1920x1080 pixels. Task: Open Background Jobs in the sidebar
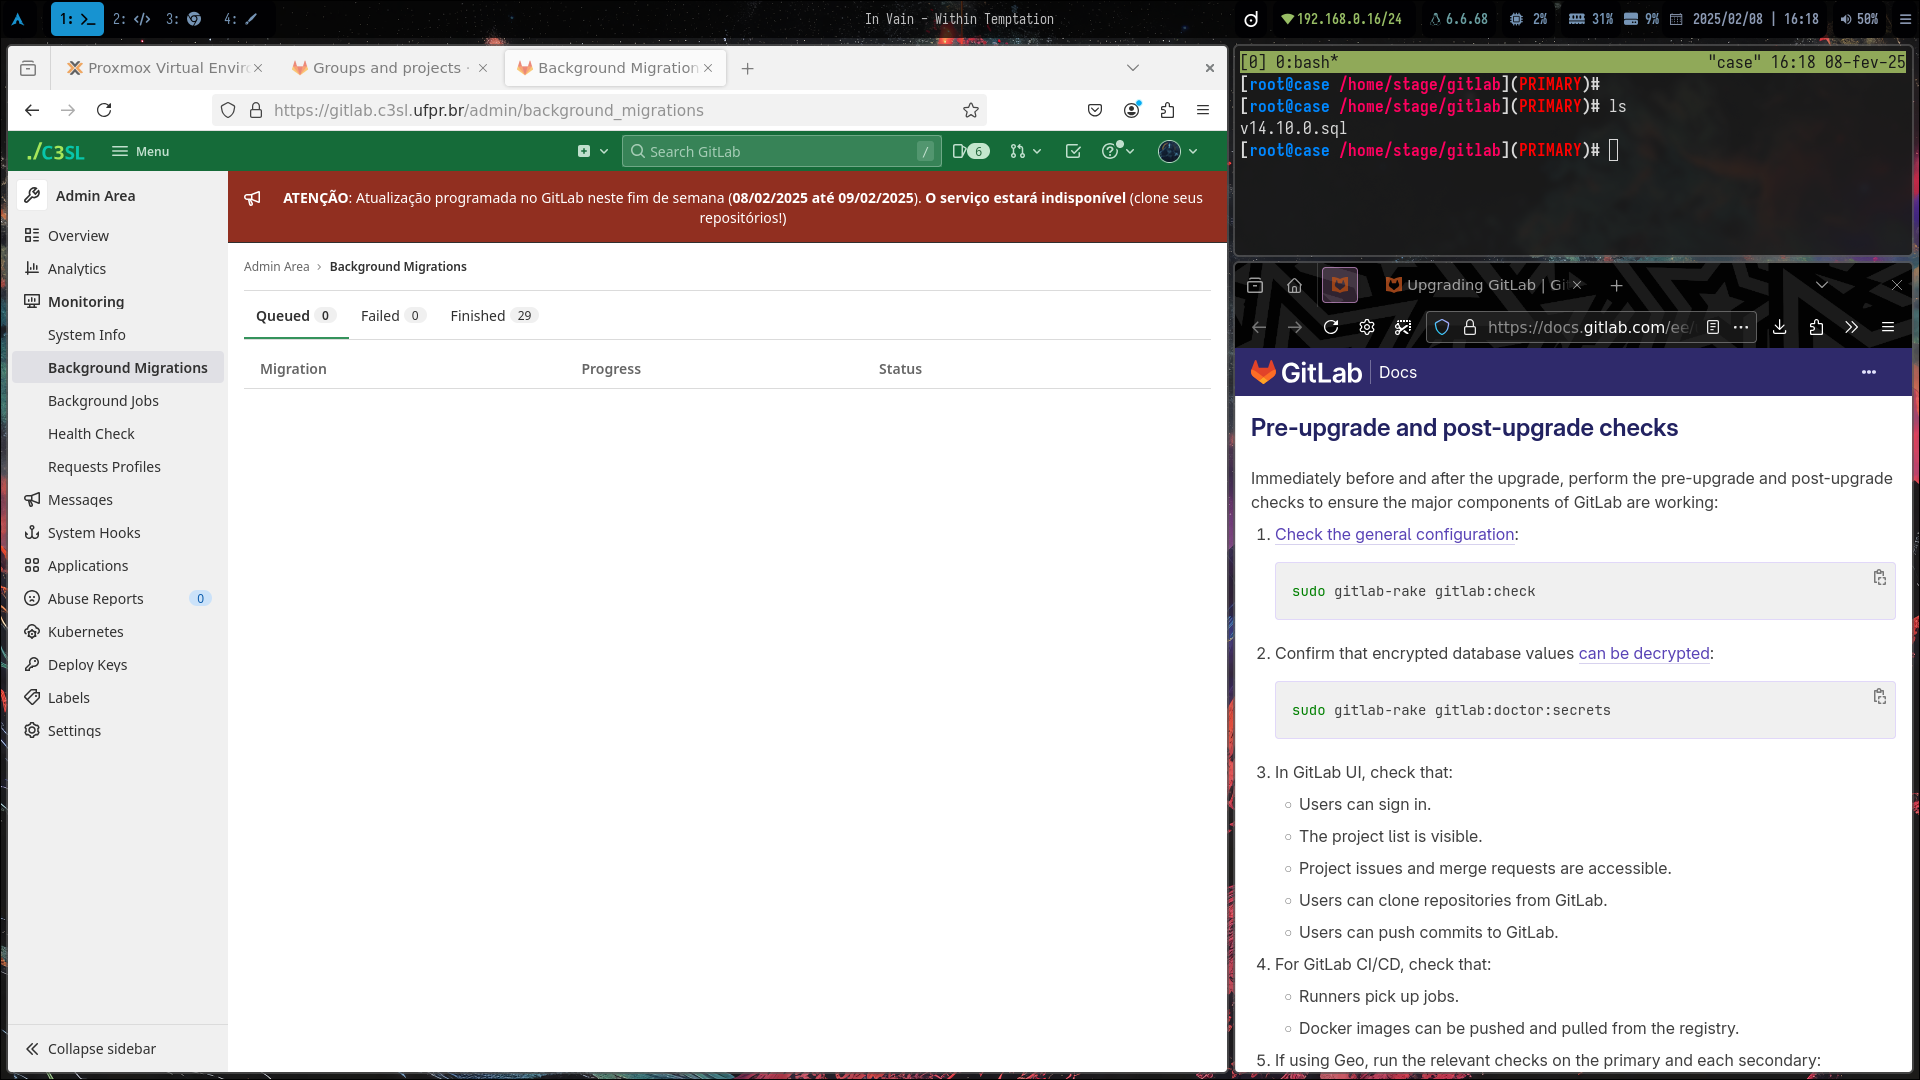pos(103,401)
